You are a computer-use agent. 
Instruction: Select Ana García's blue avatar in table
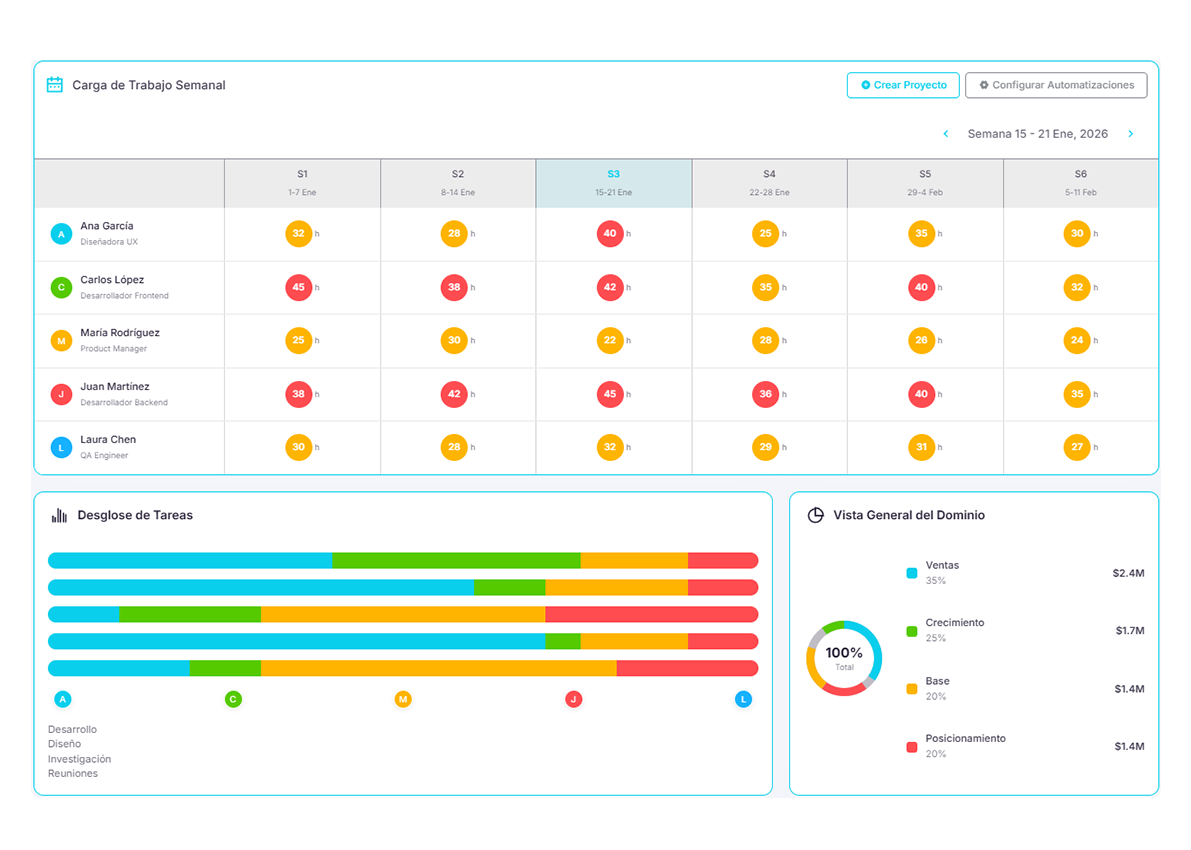(61, 234)
